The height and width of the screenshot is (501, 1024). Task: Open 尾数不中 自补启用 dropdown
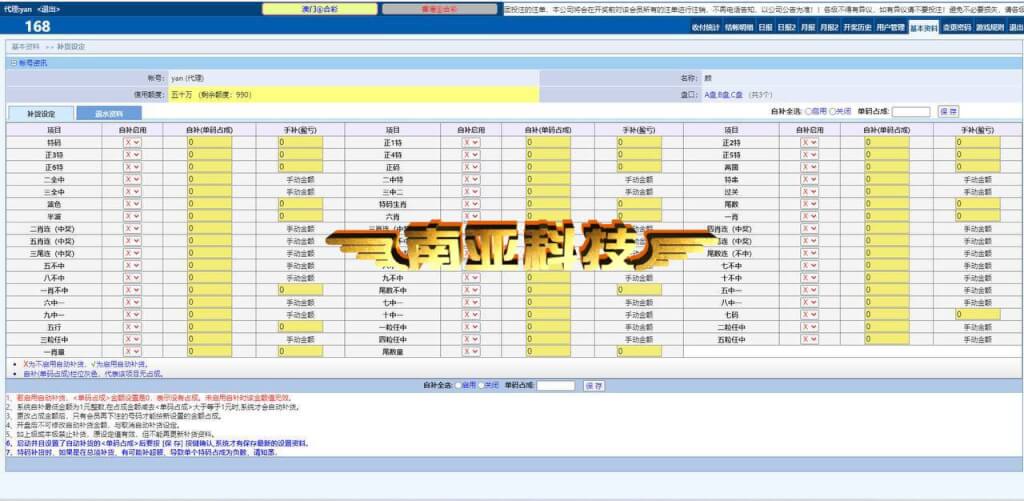(471, 290)
